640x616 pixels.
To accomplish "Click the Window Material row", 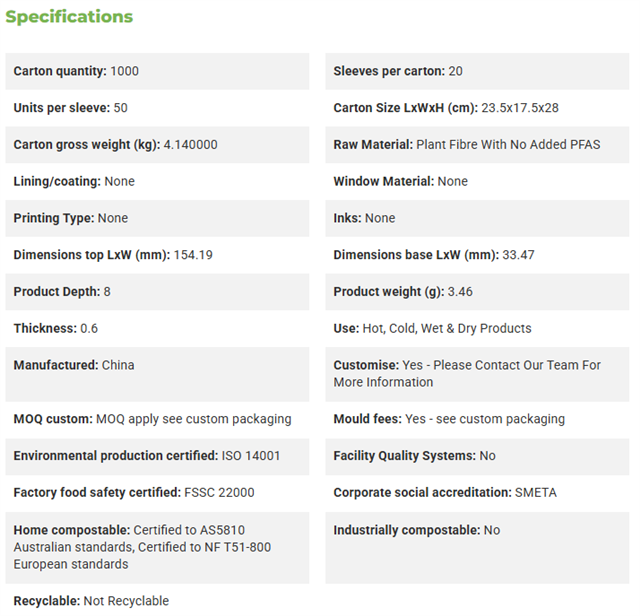I will pos(477,181).
